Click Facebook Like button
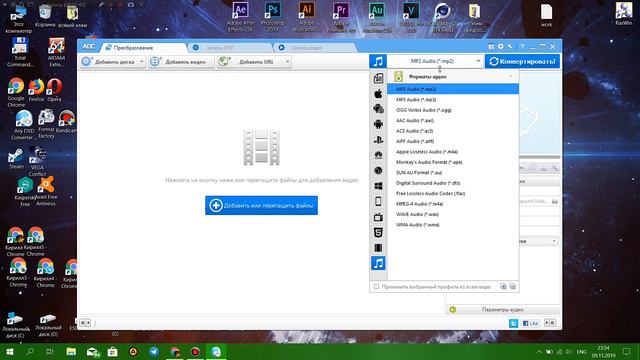The height and width of the screenshot is (360, 640). [x=531, y=323]
